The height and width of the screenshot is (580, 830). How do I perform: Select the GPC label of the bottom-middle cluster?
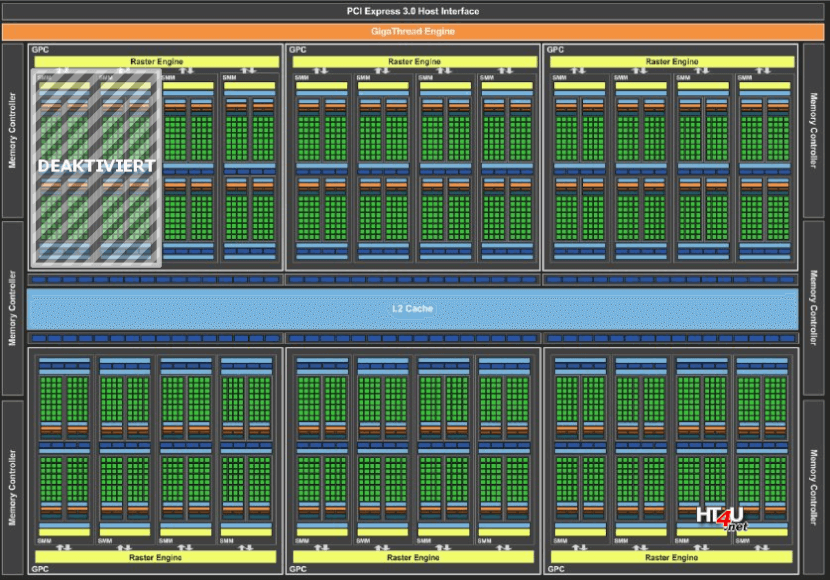coord(297,569)
